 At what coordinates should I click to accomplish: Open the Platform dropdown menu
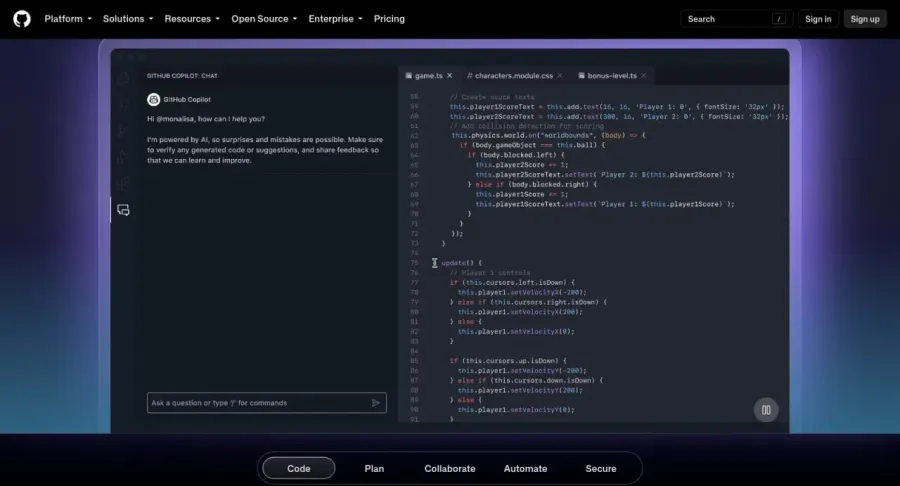pyautogui.click(x=68, y=19)
